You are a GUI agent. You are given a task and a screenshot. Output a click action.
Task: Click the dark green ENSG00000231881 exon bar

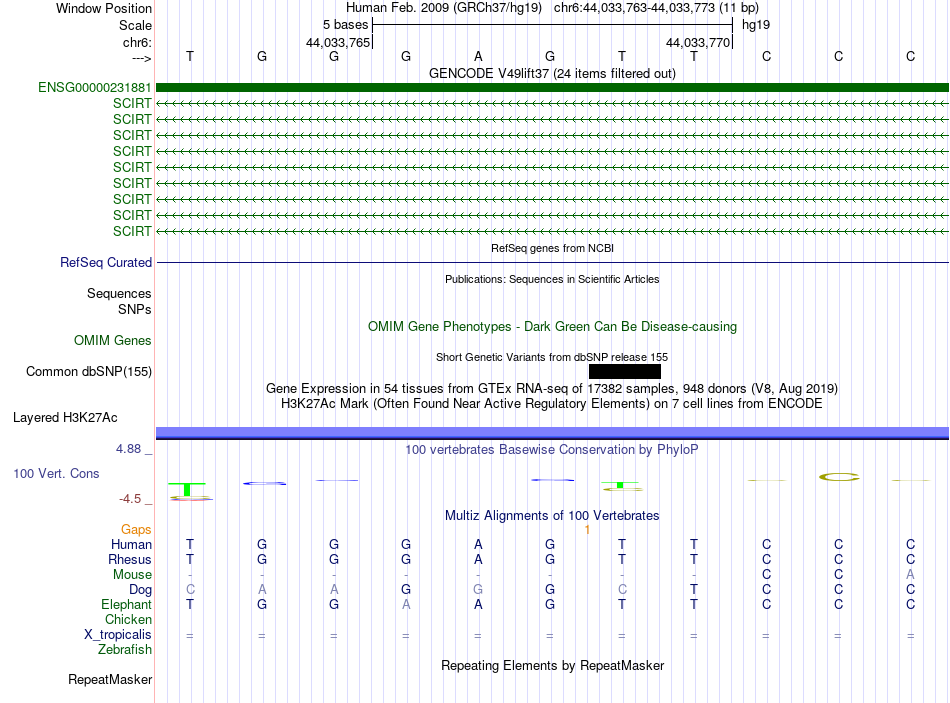(x=553, y=87)
